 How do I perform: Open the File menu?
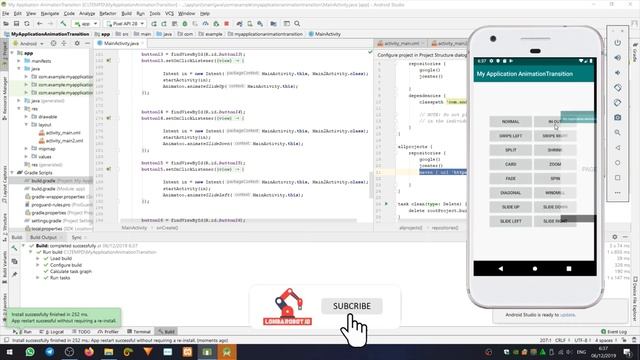(x=5, y=13)
